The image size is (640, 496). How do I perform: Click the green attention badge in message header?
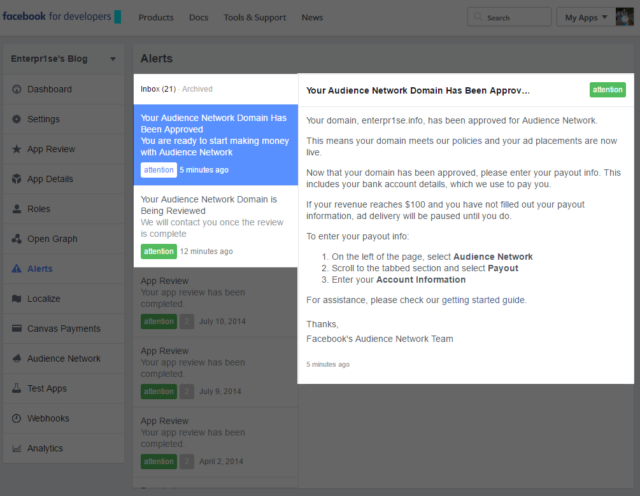tap(607, 90)
